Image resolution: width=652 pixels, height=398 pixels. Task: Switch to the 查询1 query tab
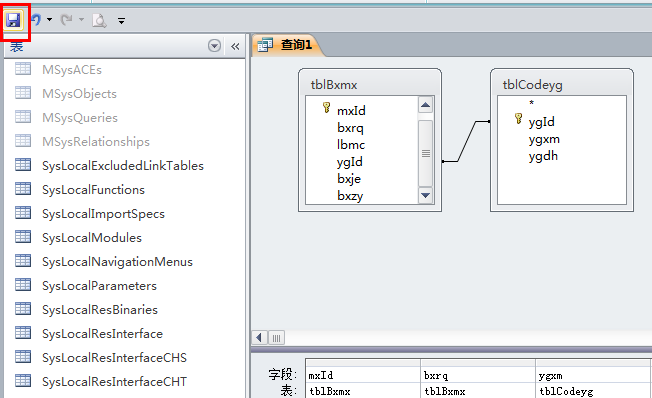tap(288, 45)
